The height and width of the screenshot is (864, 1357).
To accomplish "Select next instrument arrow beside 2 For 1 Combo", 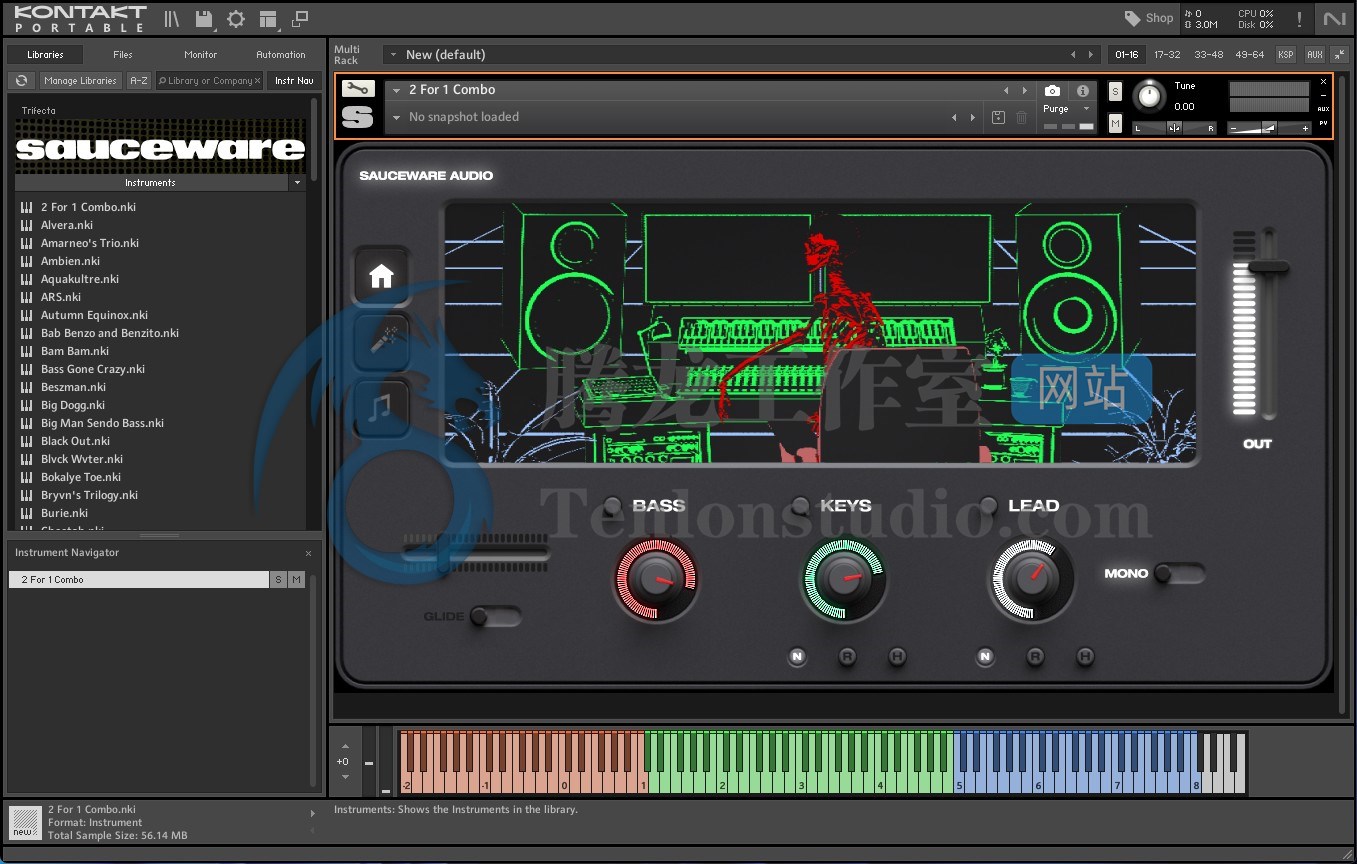I will click(1024, 90).
